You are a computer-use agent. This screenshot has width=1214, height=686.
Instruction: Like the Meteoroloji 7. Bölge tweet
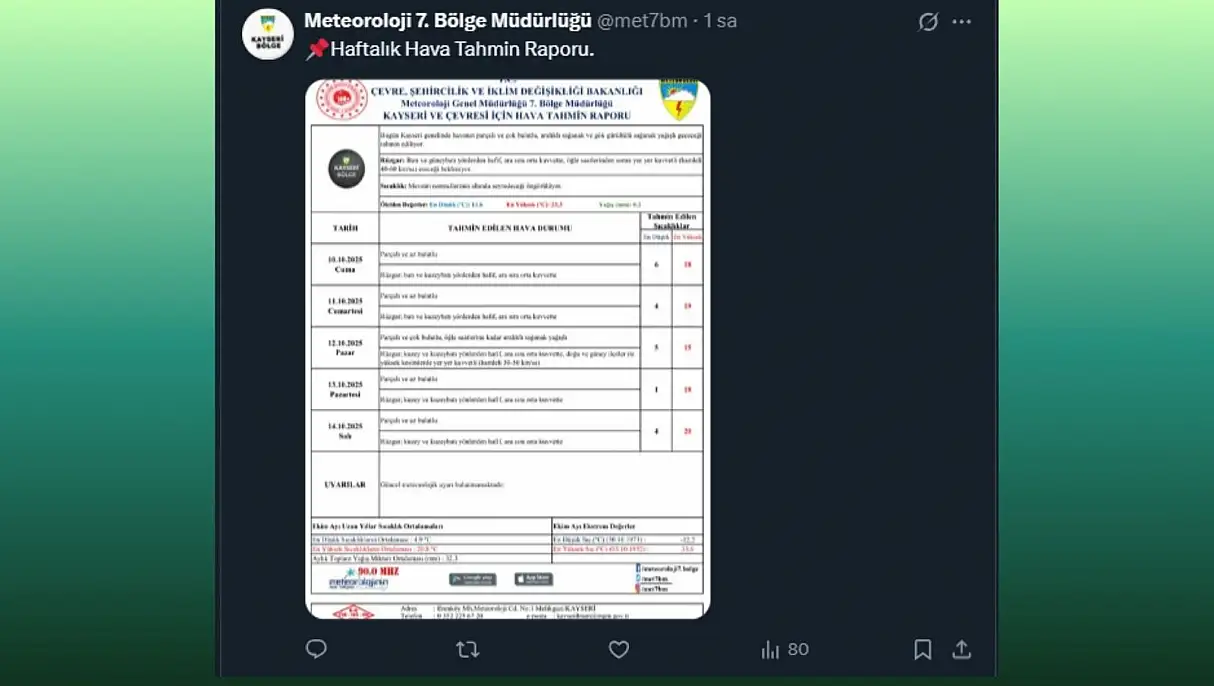[619, 649]
